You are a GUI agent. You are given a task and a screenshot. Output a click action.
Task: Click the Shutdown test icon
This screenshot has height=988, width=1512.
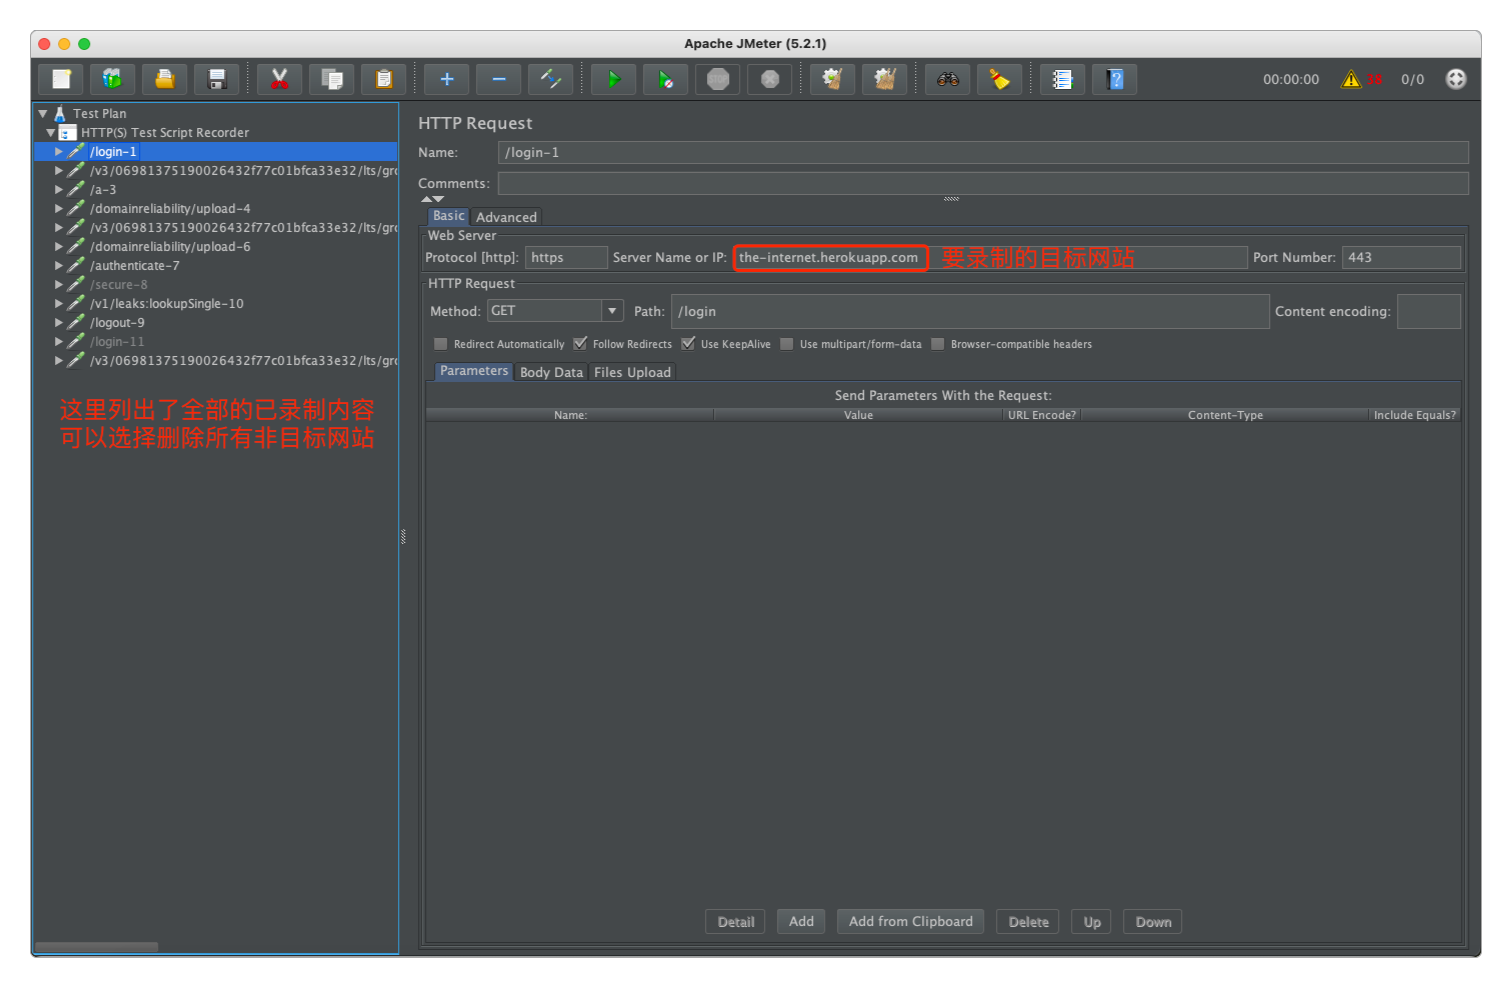point(770,79)
